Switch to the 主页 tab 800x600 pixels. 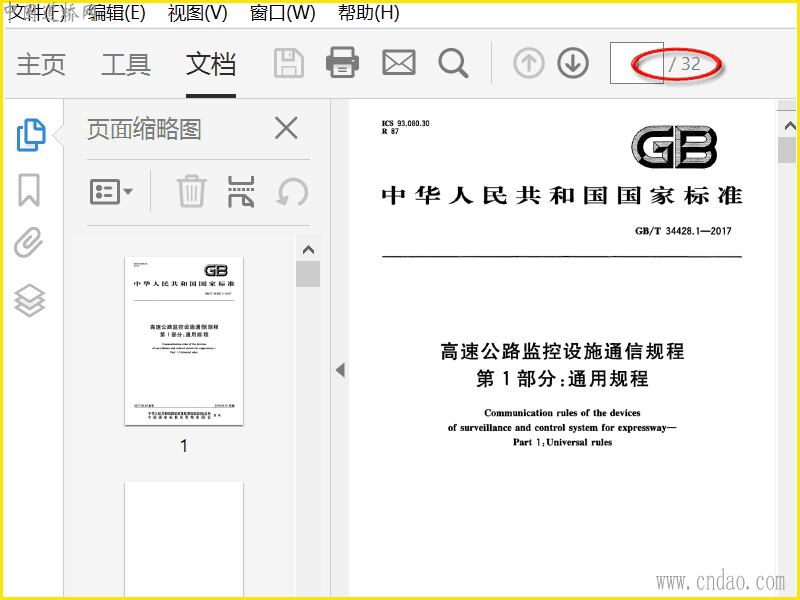pyautogui.click(x=41, y=65)
